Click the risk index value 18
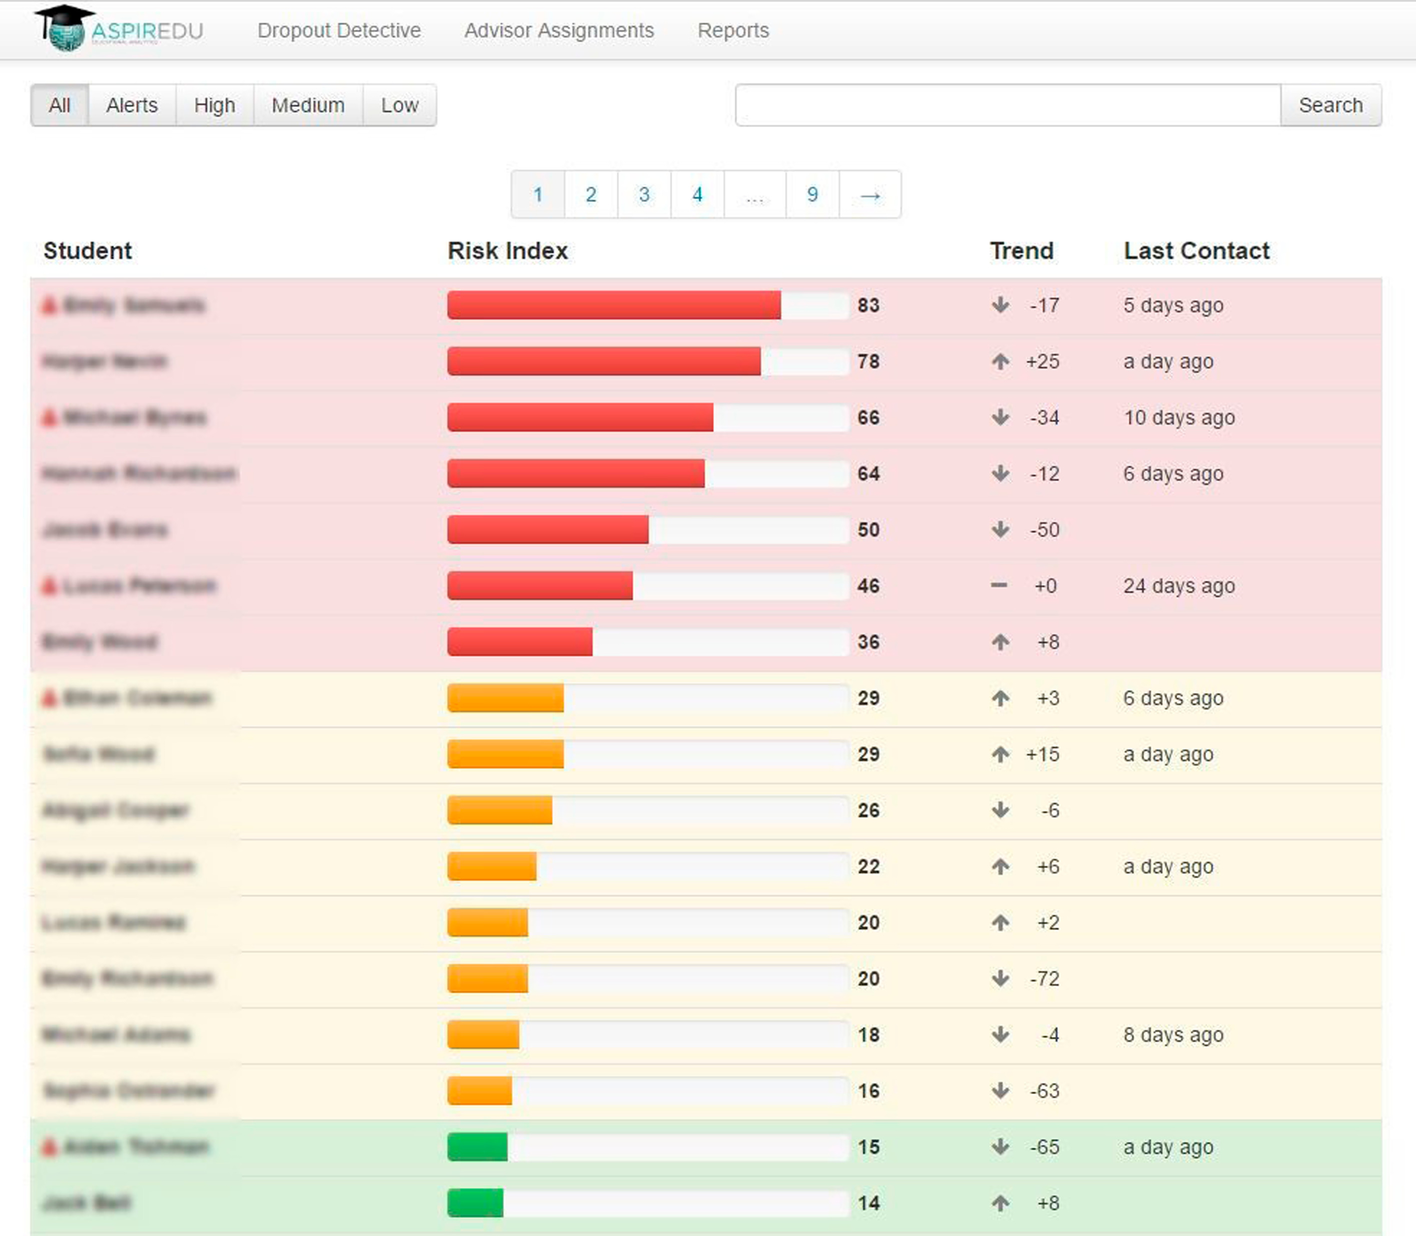 tap(869, 1035)
